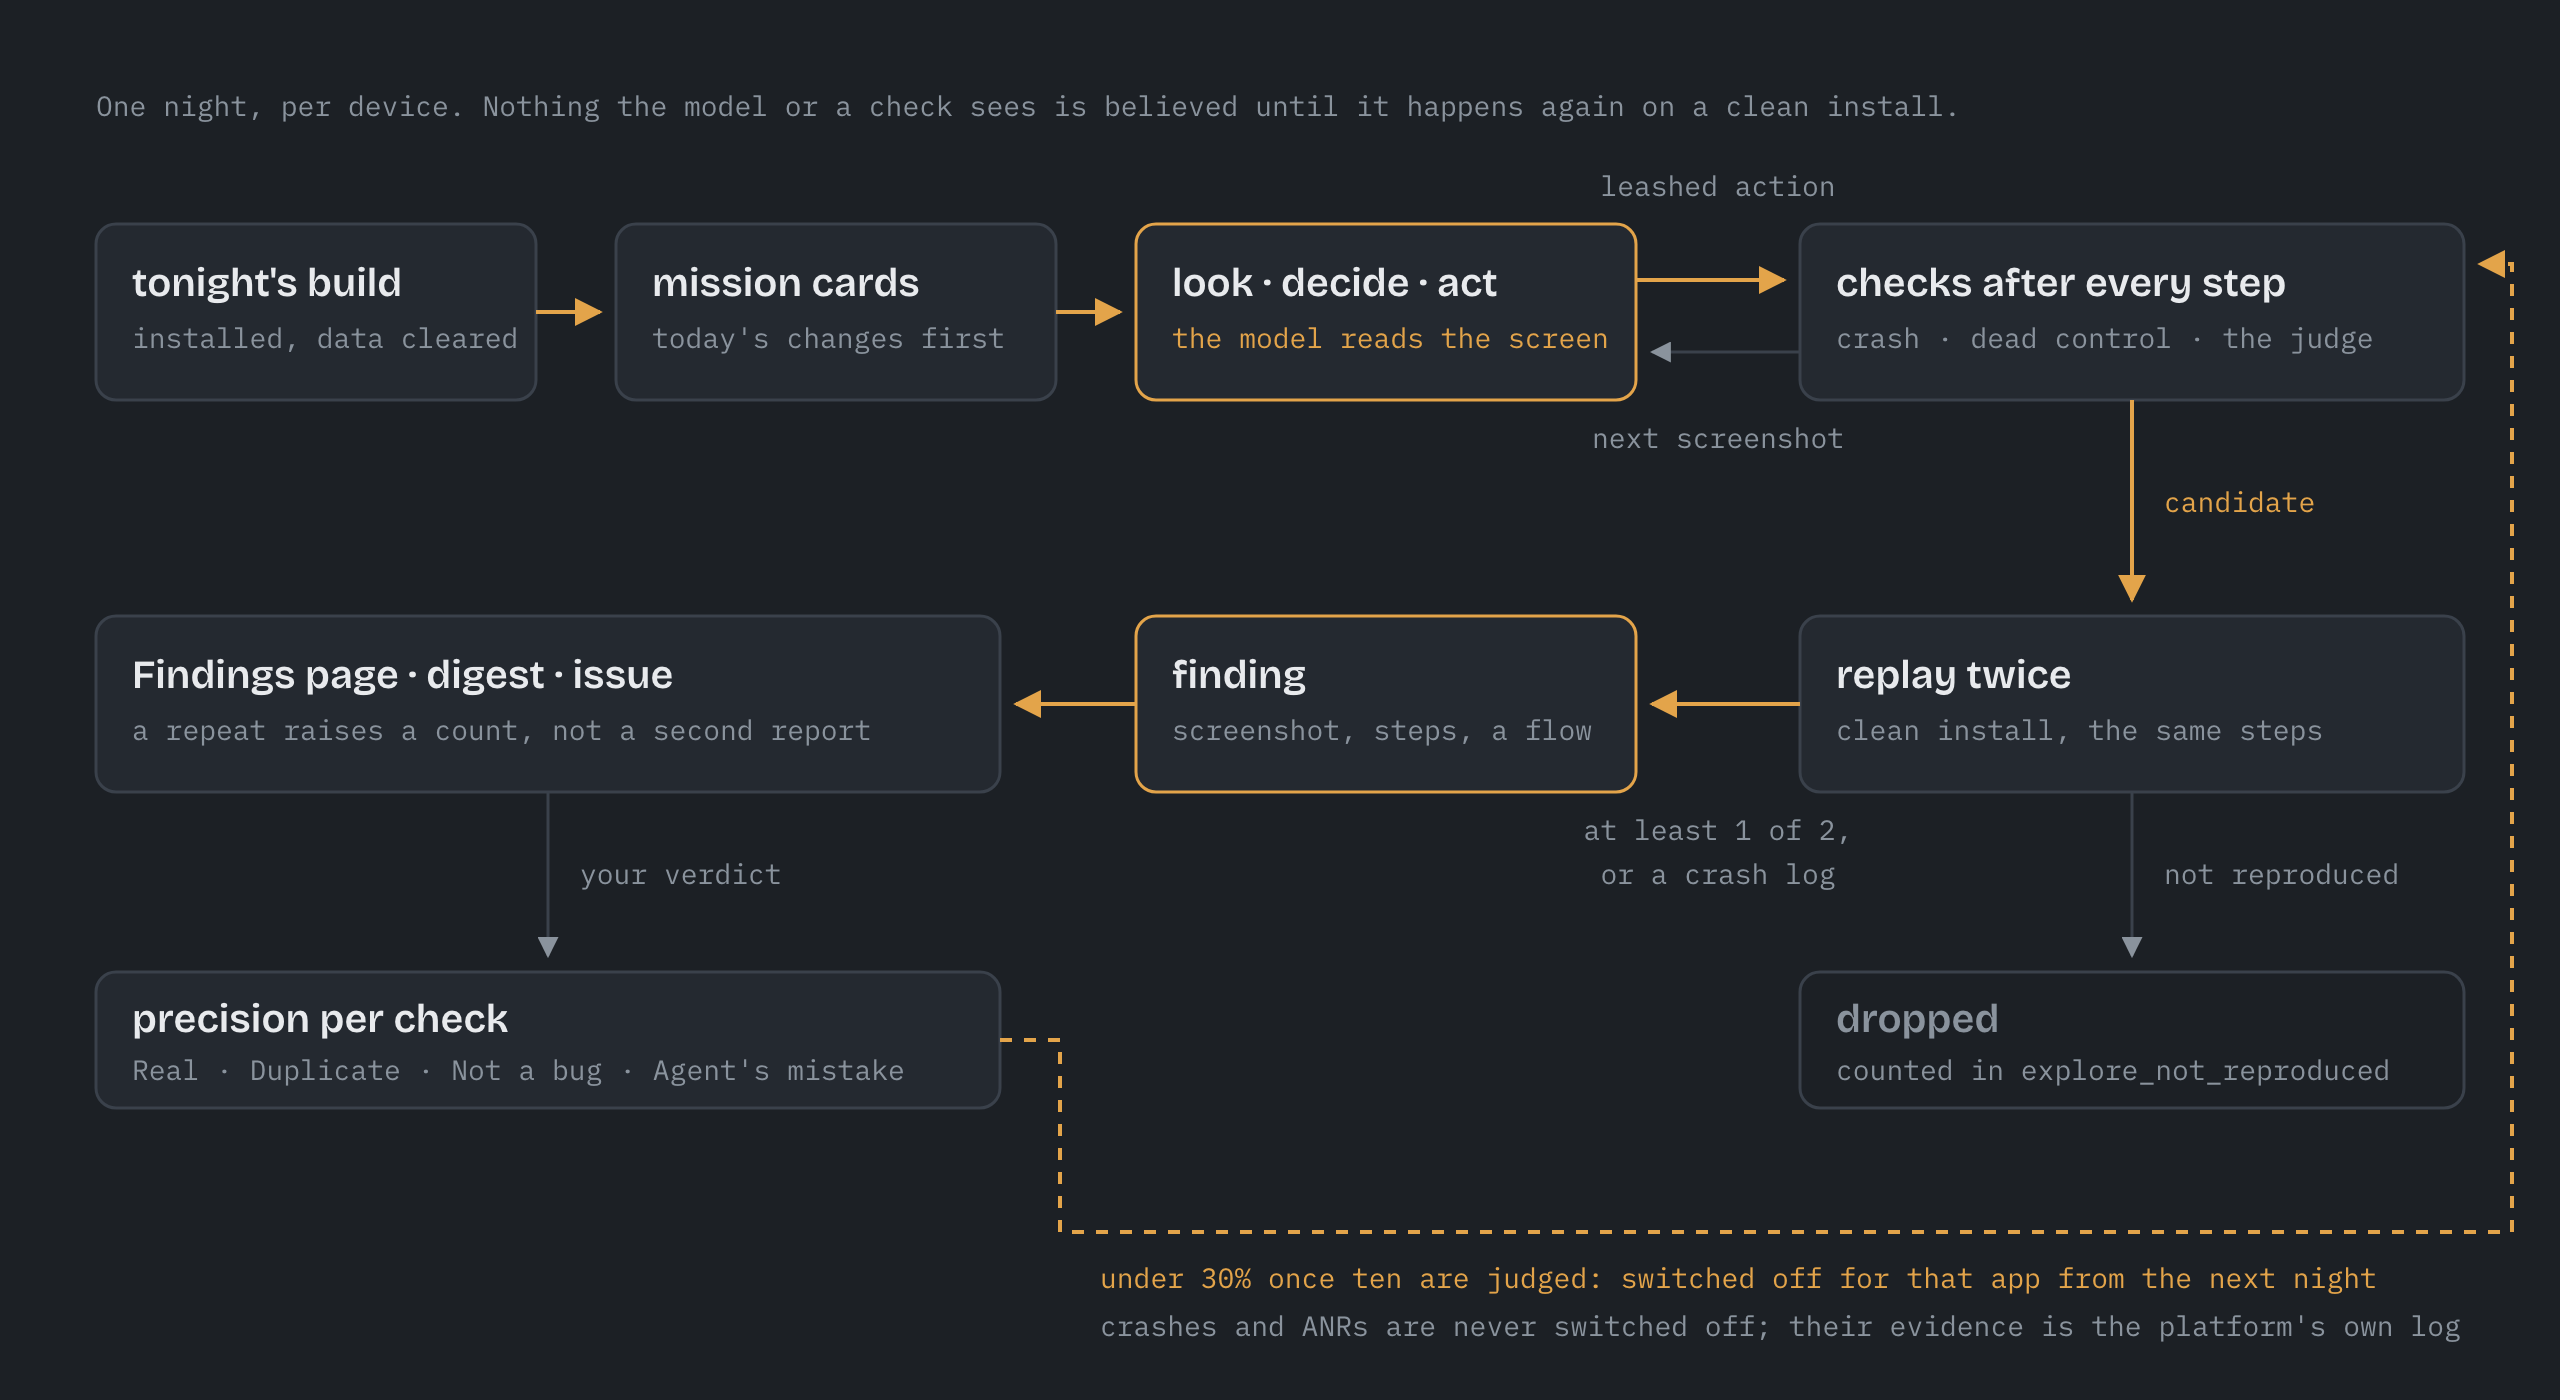The height and width of the screenshot is (1400, 2560).
Task: Click the "mission cards" box
Action: point(836,312)
